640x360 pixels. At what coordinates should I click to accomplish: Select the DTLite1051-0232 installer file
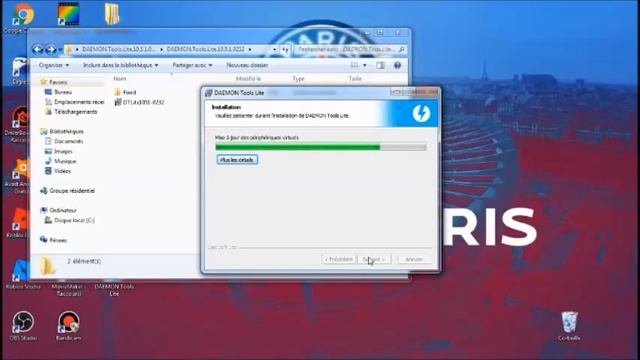pos(139,102)
